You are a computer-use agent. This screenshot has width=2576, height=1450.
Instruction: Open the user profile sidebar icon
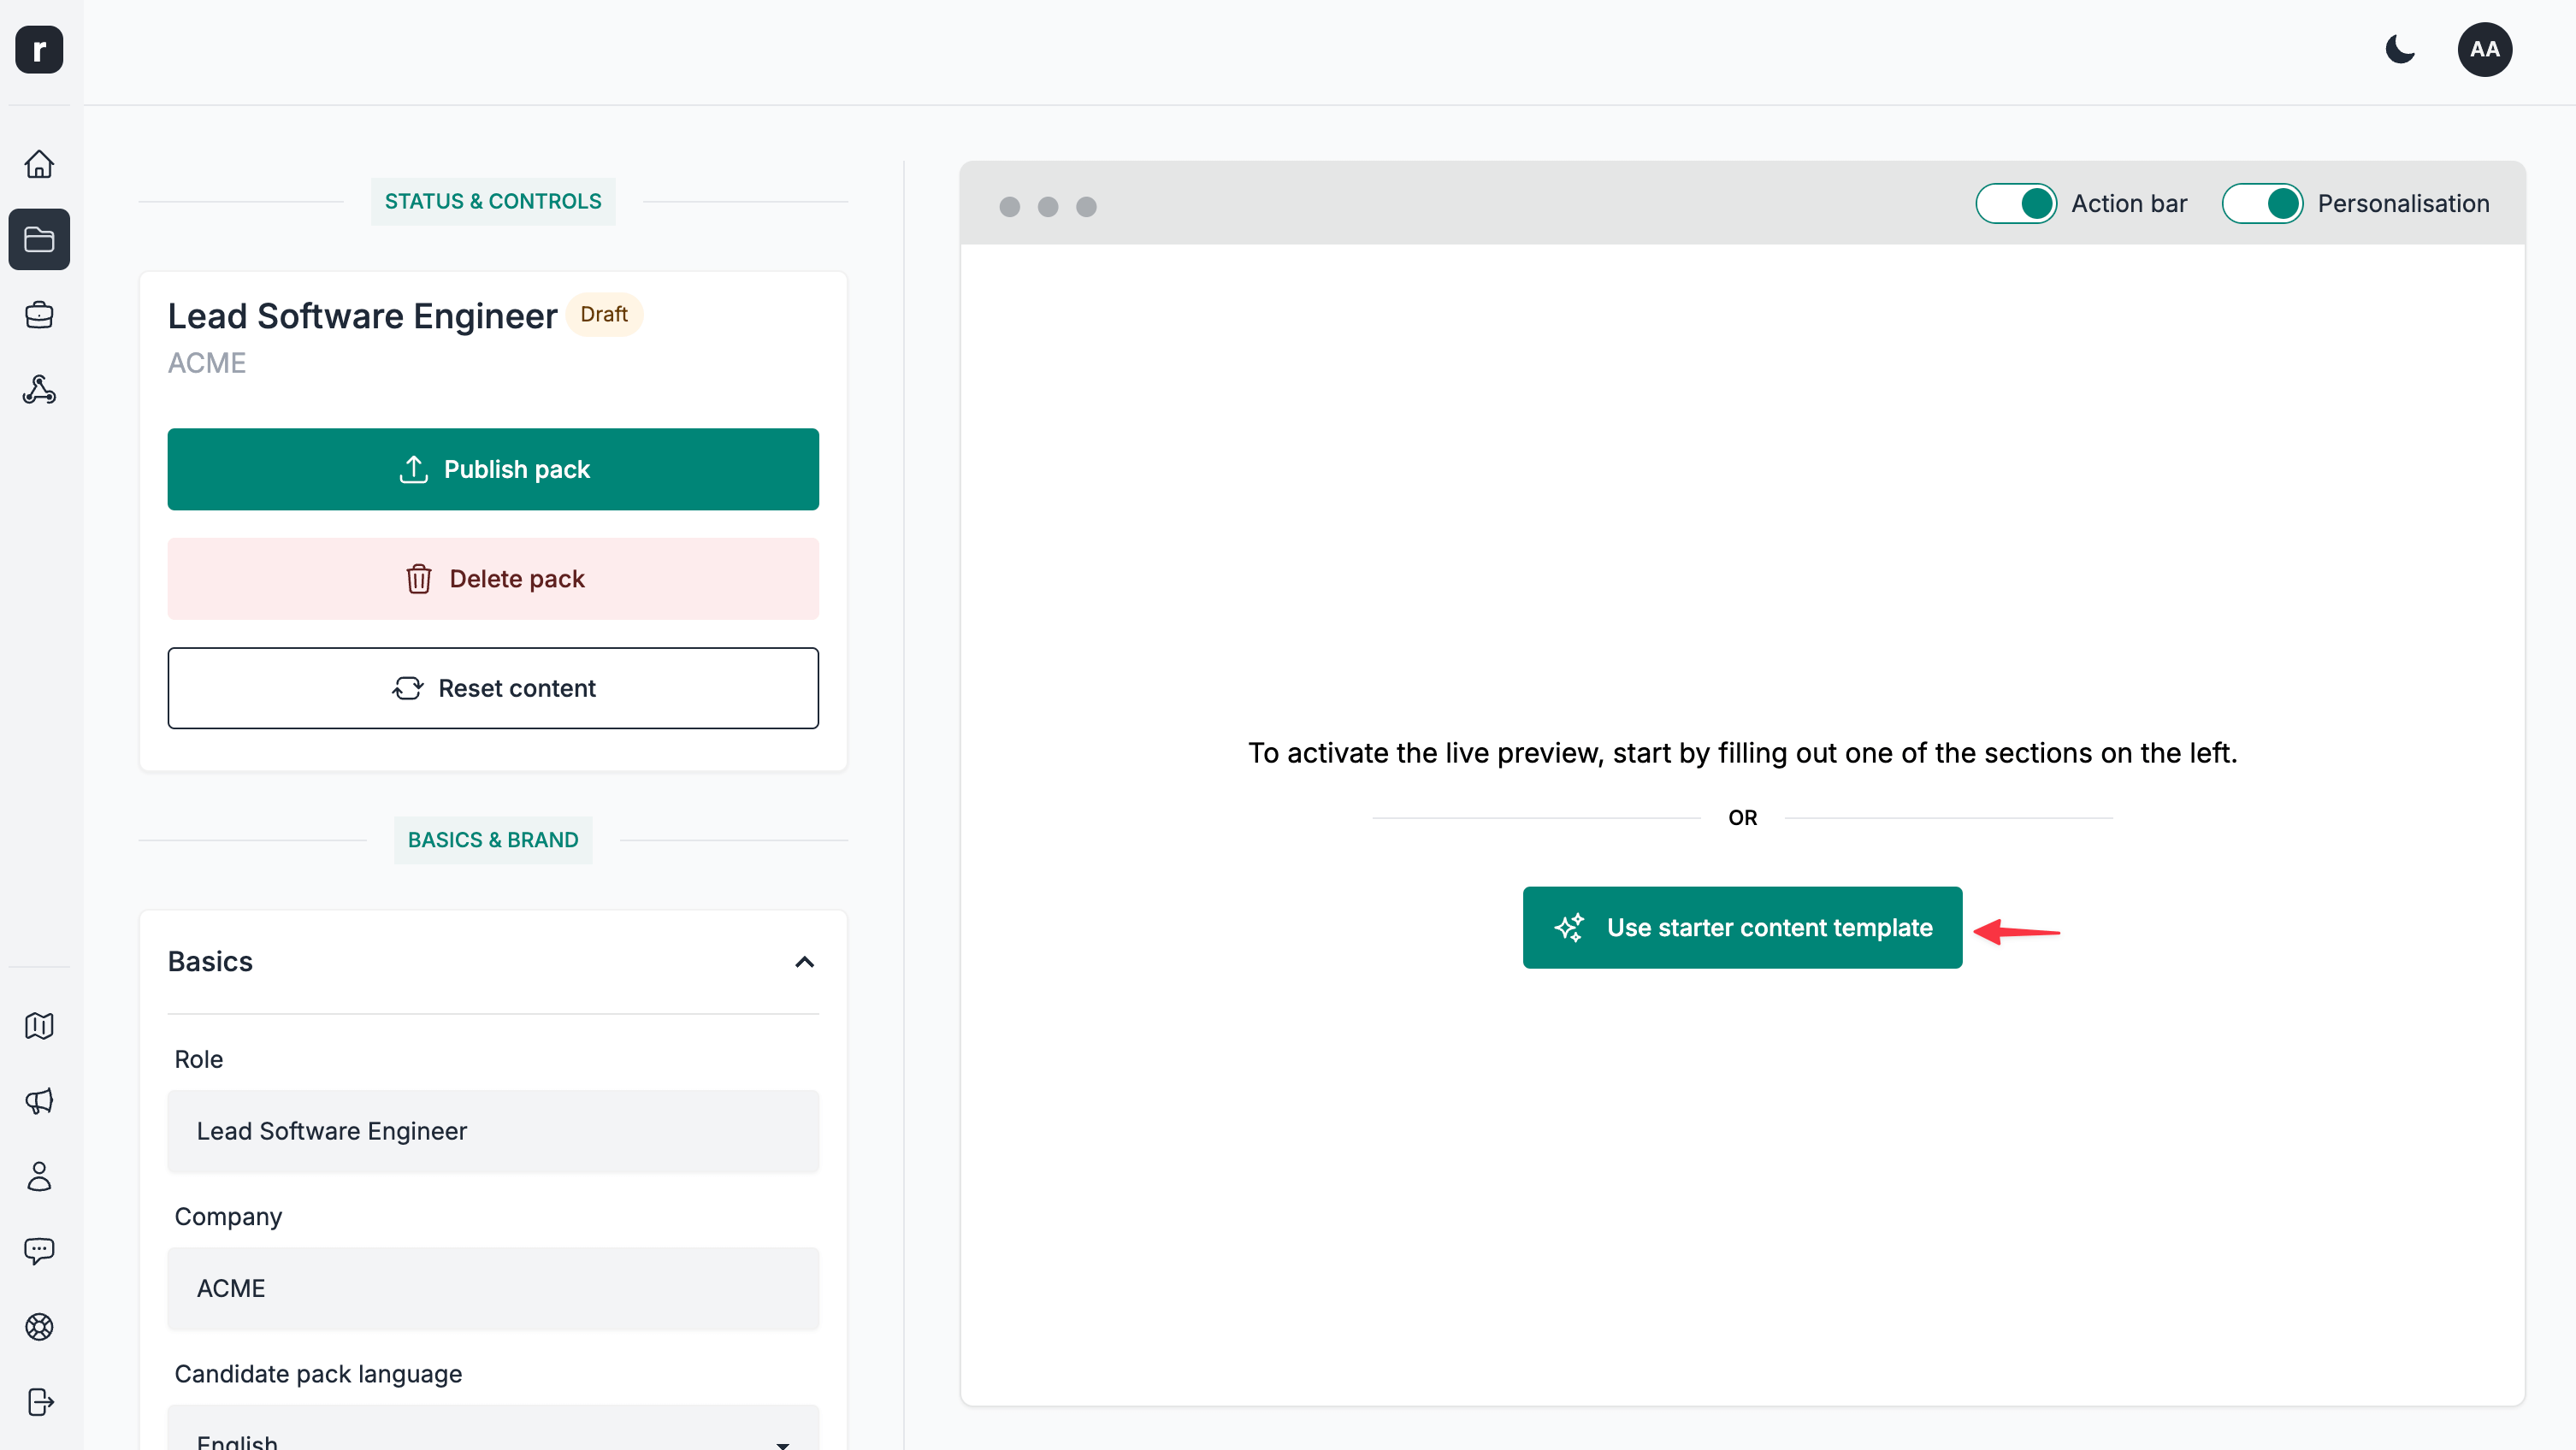pyautogui.click(x=39, y=1176)
